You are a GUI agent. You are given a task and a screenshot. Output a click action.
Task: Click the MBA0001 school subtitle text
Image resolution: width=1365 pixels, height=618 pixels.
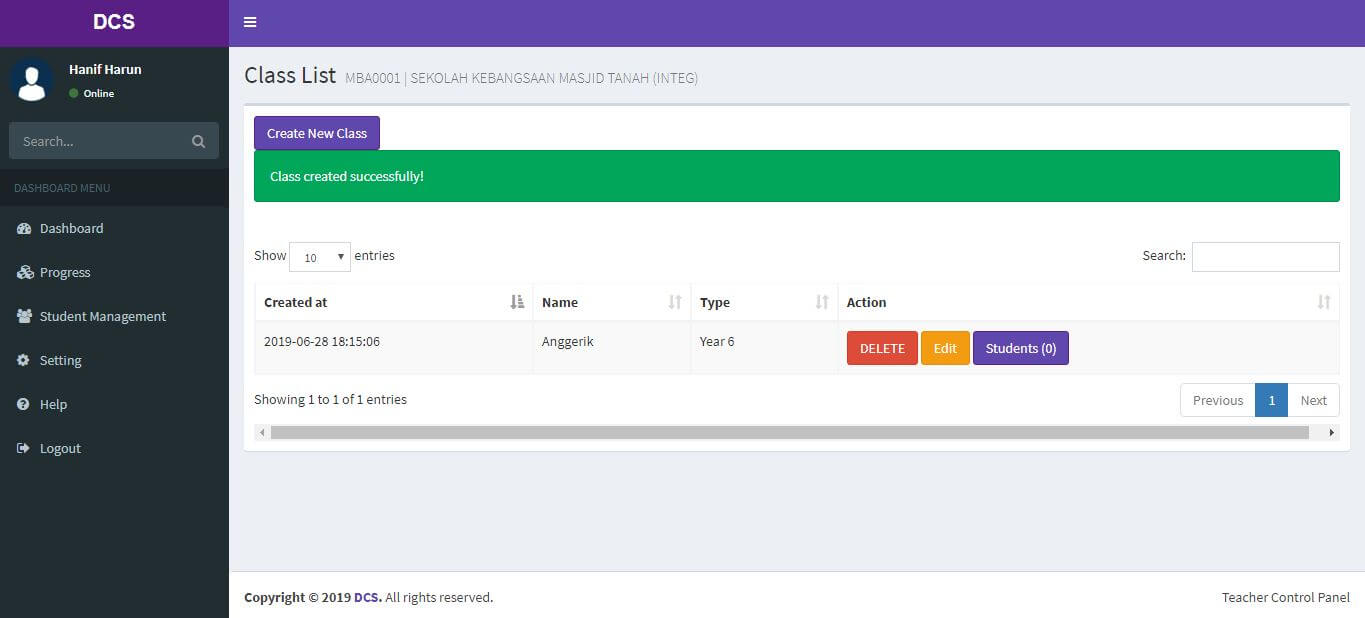521,78
